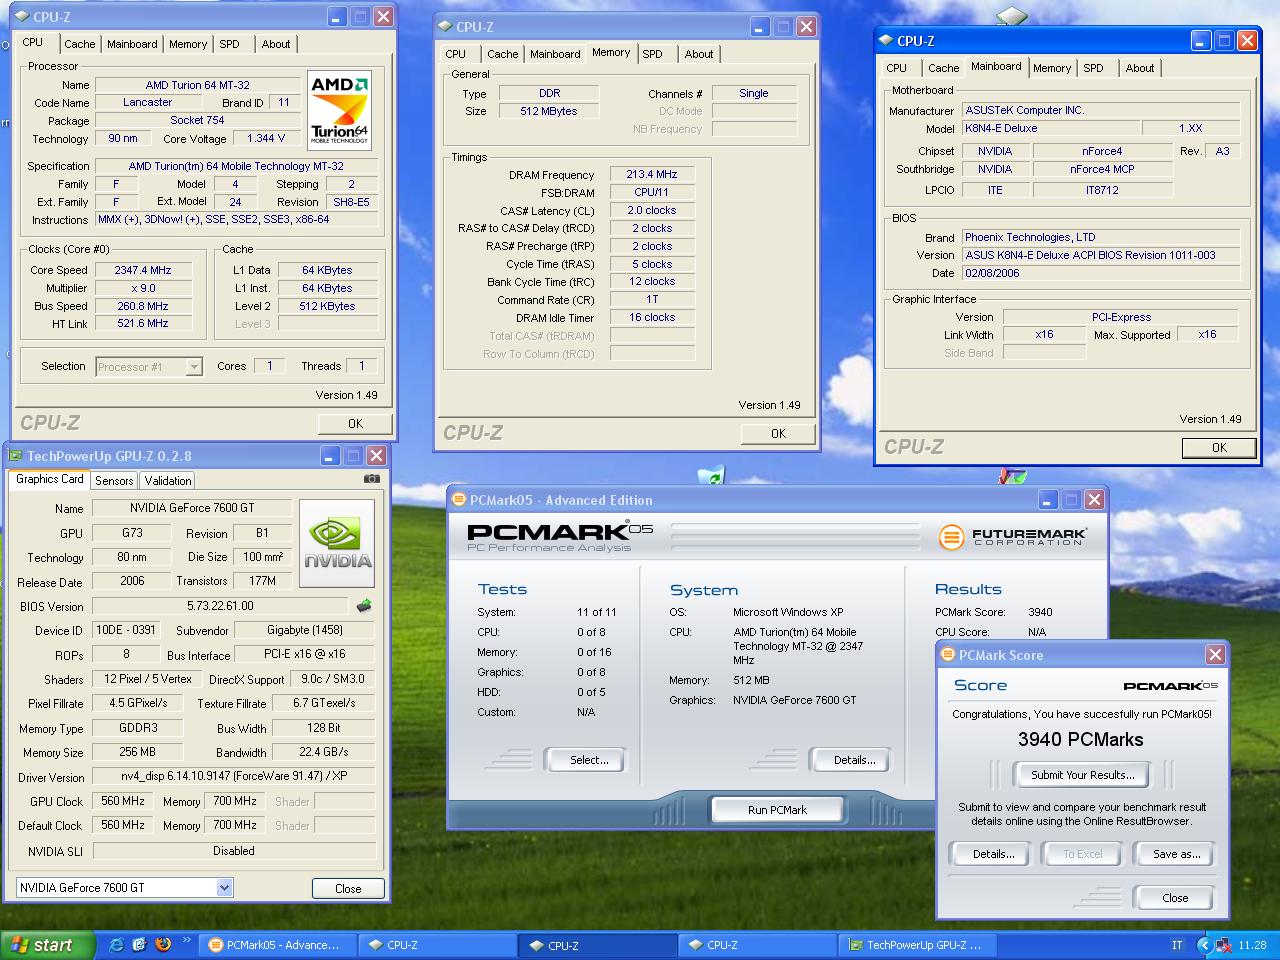Switch to TechPowerUp GPU-Z taskbar button
This screenshot has height=960, width=1280.
point(916,945)
